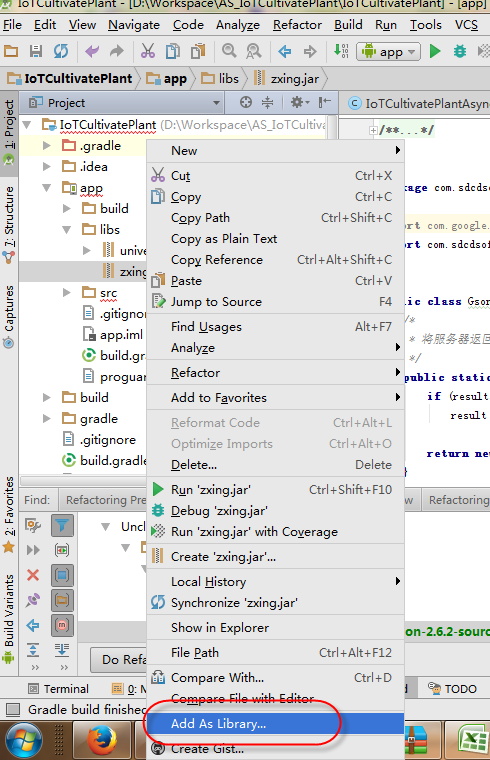490x760 pixels.
Task: Open the Windows Start orb
Action: tap(24, 741)
